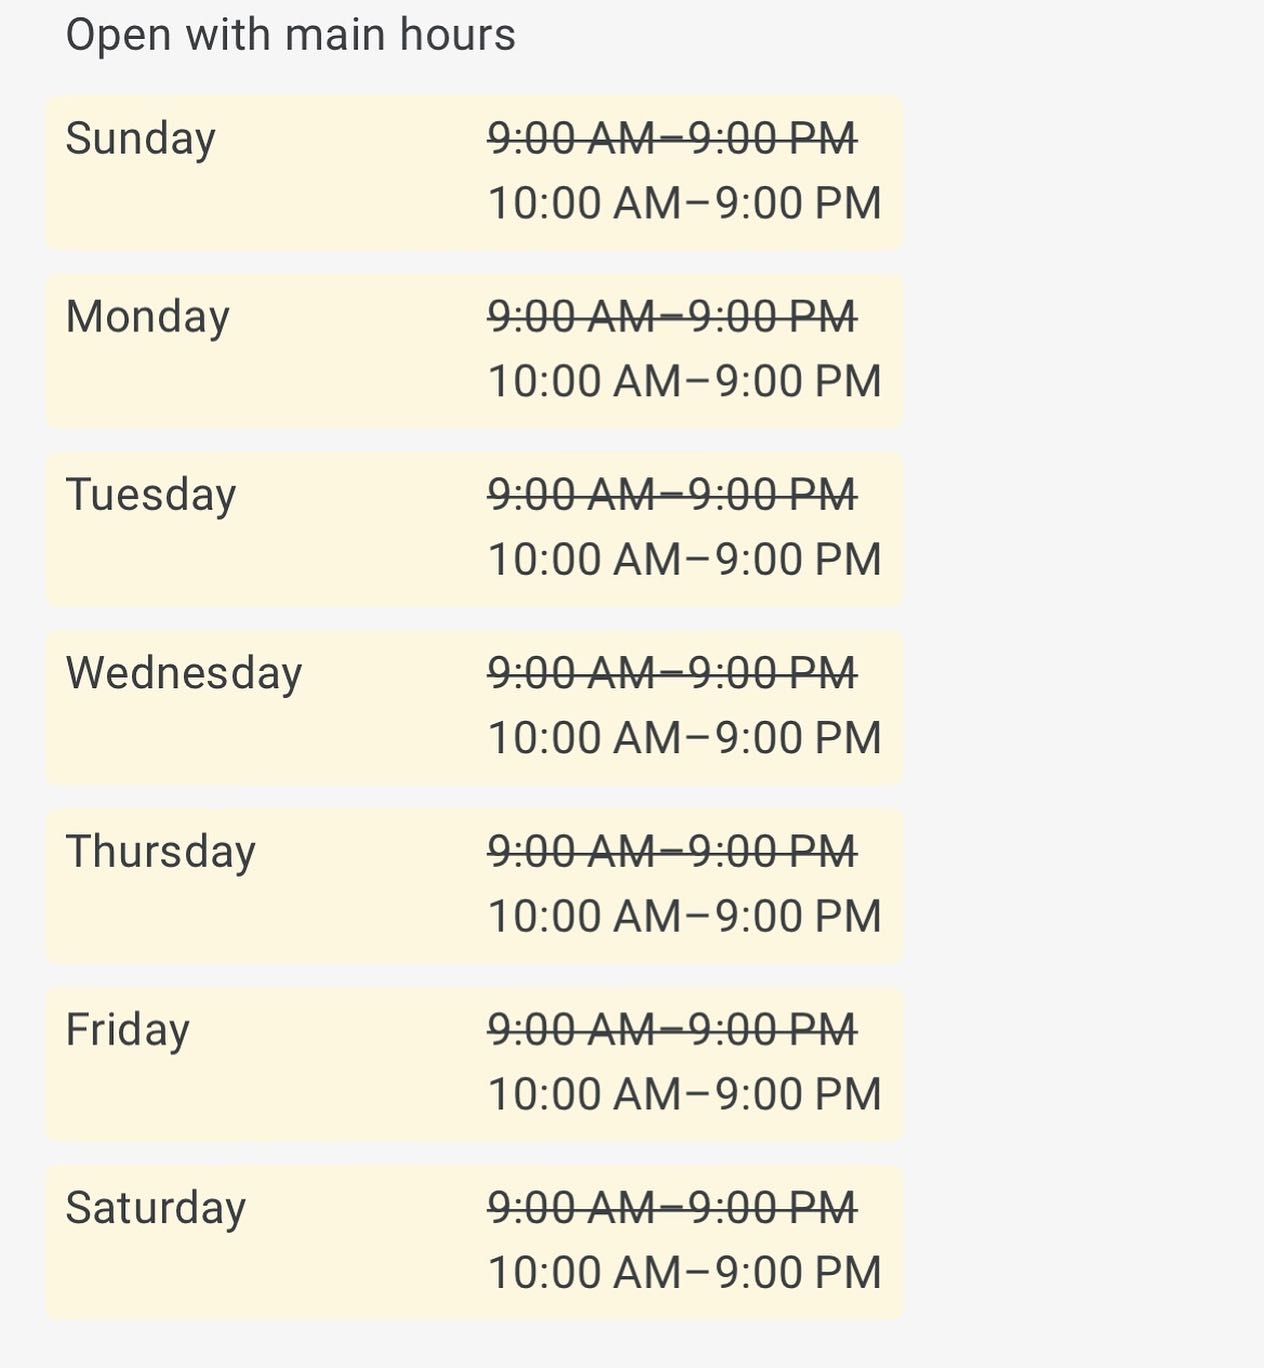Click Wednesday's new 10:00 AM–9:00 PM hours

pos(685,738)
